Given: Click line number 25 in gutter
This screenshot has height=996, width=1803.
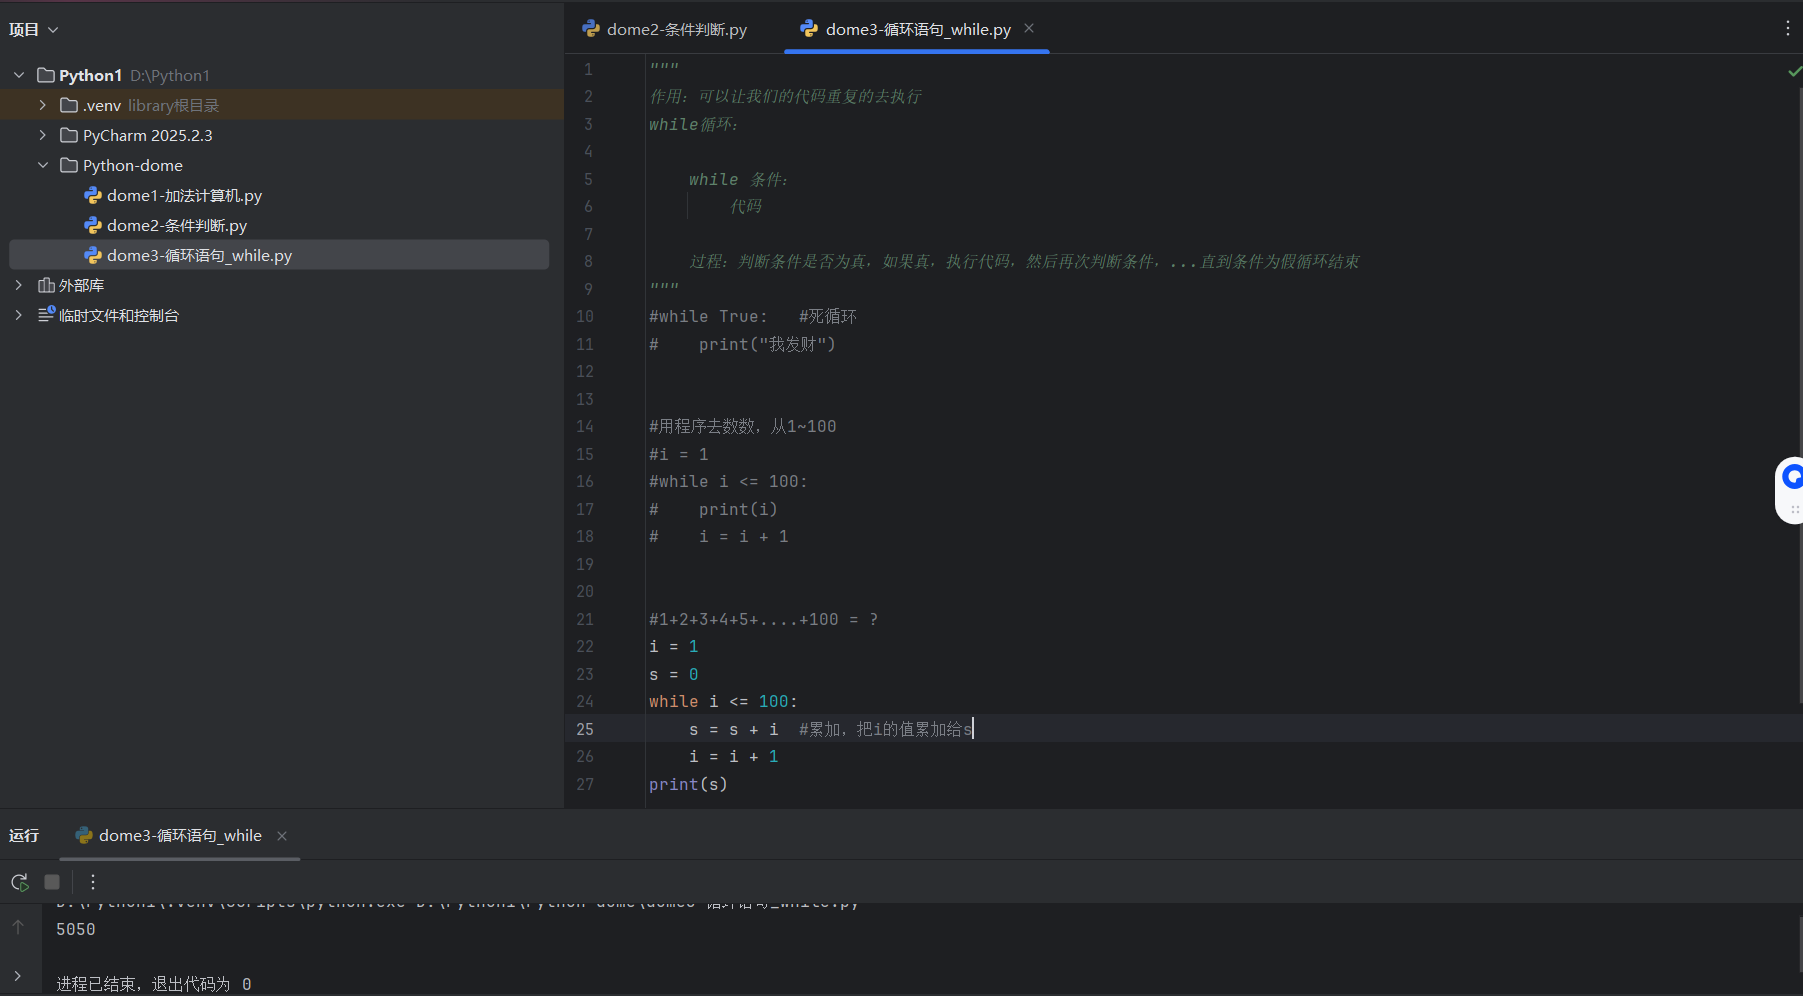Looking at the screenshot, I should (x=585, y=729).
